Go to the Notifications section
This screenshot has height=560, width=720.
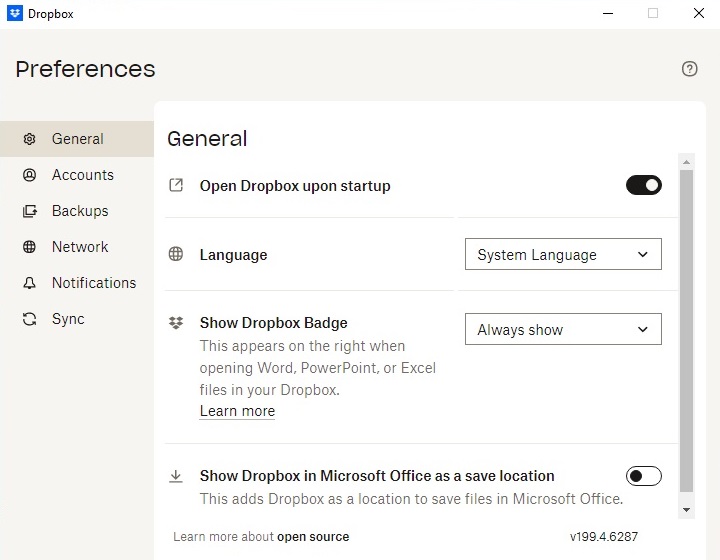click(77, 283)
